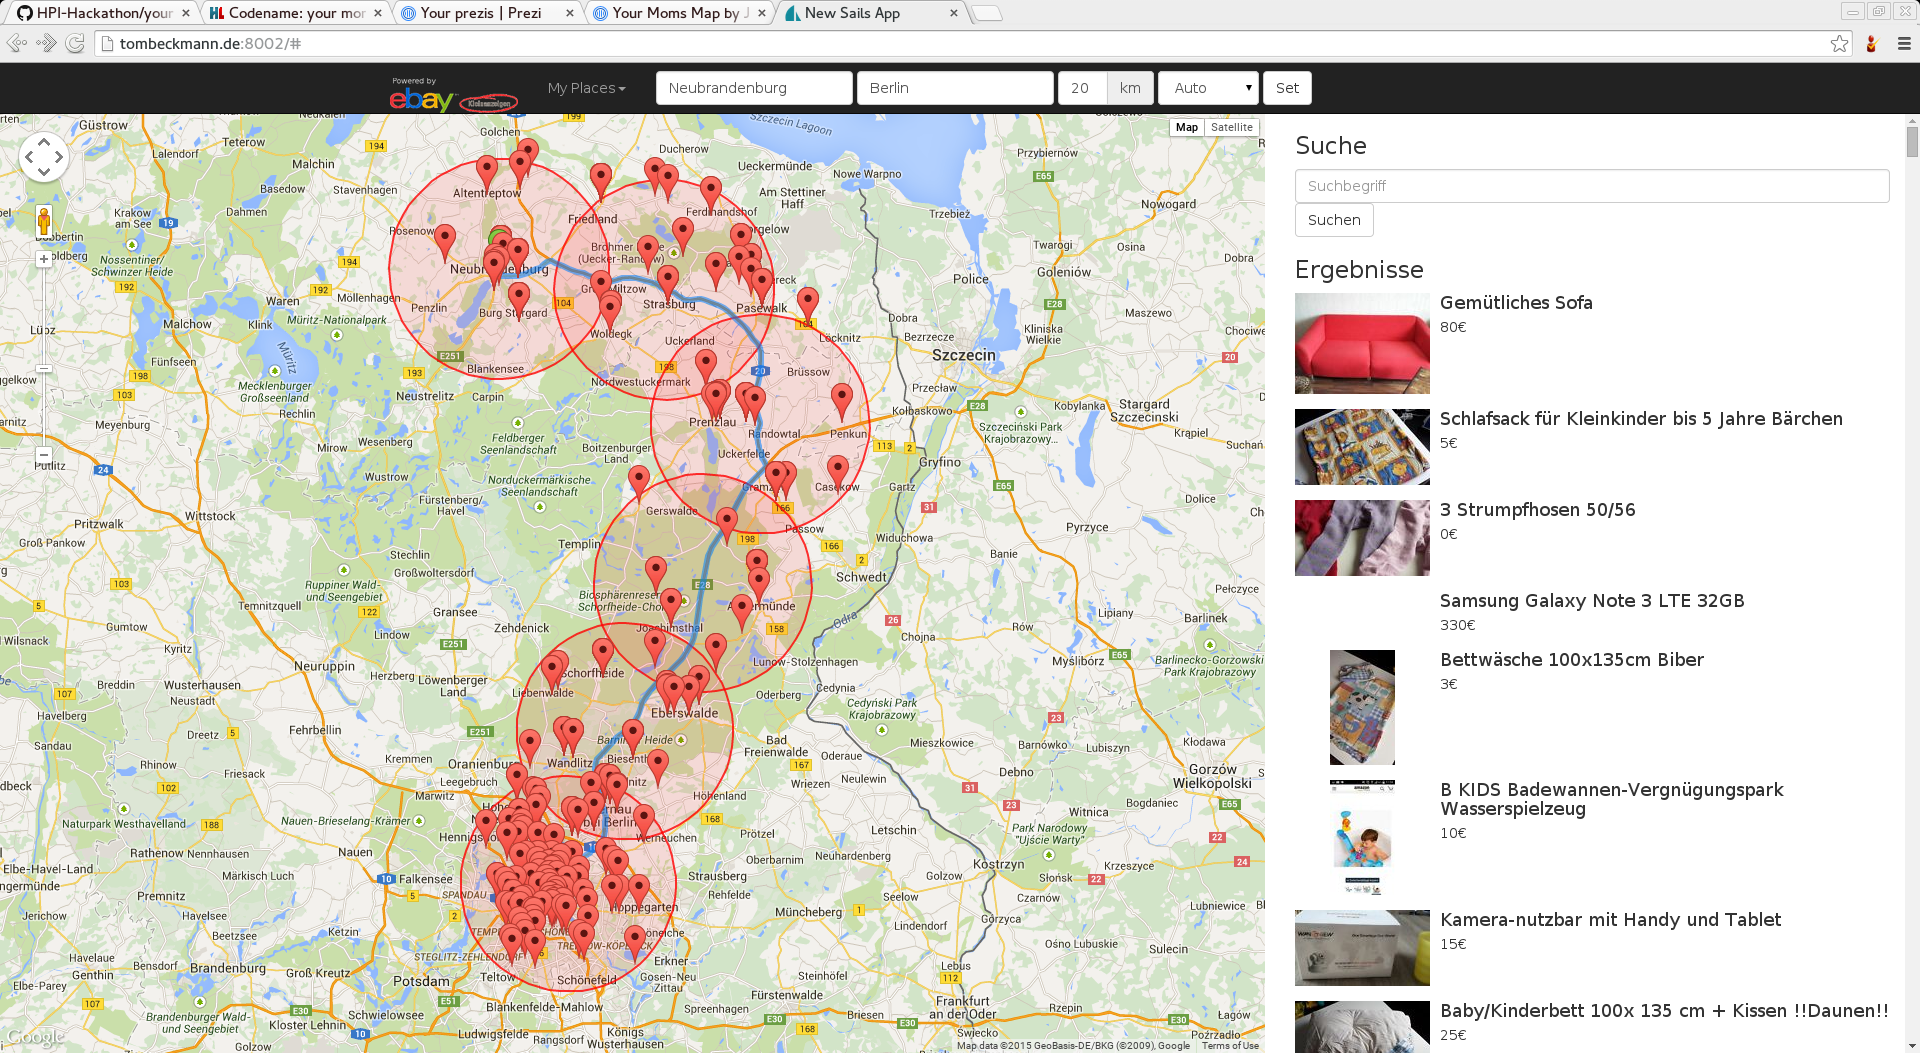Open a new browser tab

pos(987,13)
